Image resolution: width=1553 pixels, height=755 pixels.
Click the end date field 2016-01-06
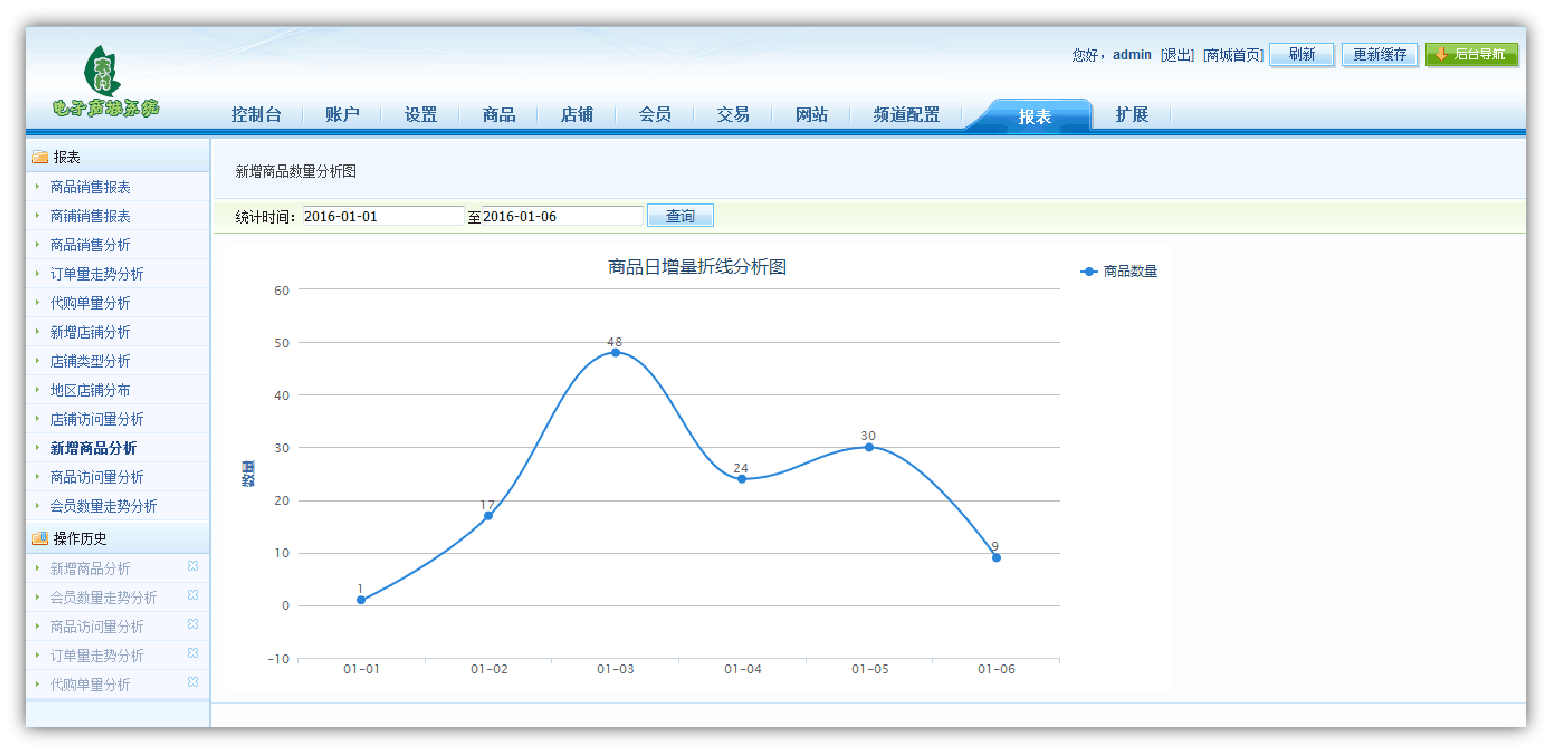point(562,216)
